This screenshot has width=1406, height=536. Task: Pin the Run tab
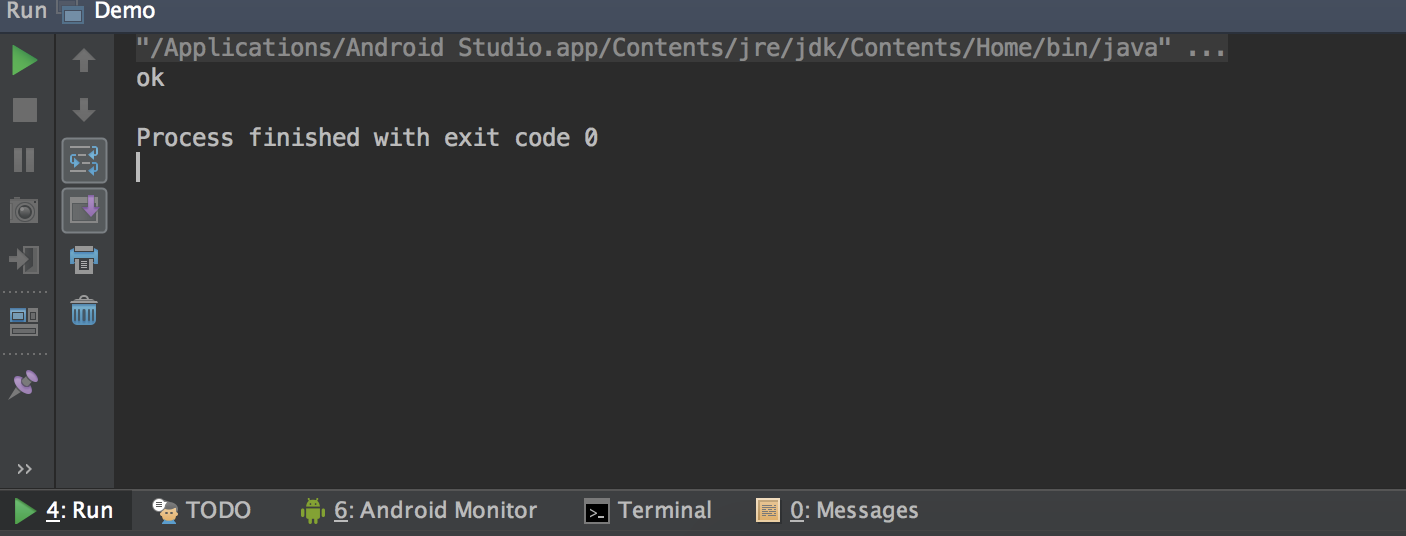pyautogui.click(x=24, y=385)
